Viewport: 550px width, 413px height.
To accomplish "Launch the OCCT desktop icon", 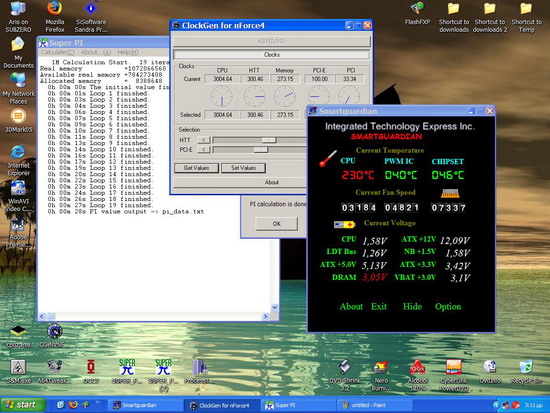I will point(91,371).
